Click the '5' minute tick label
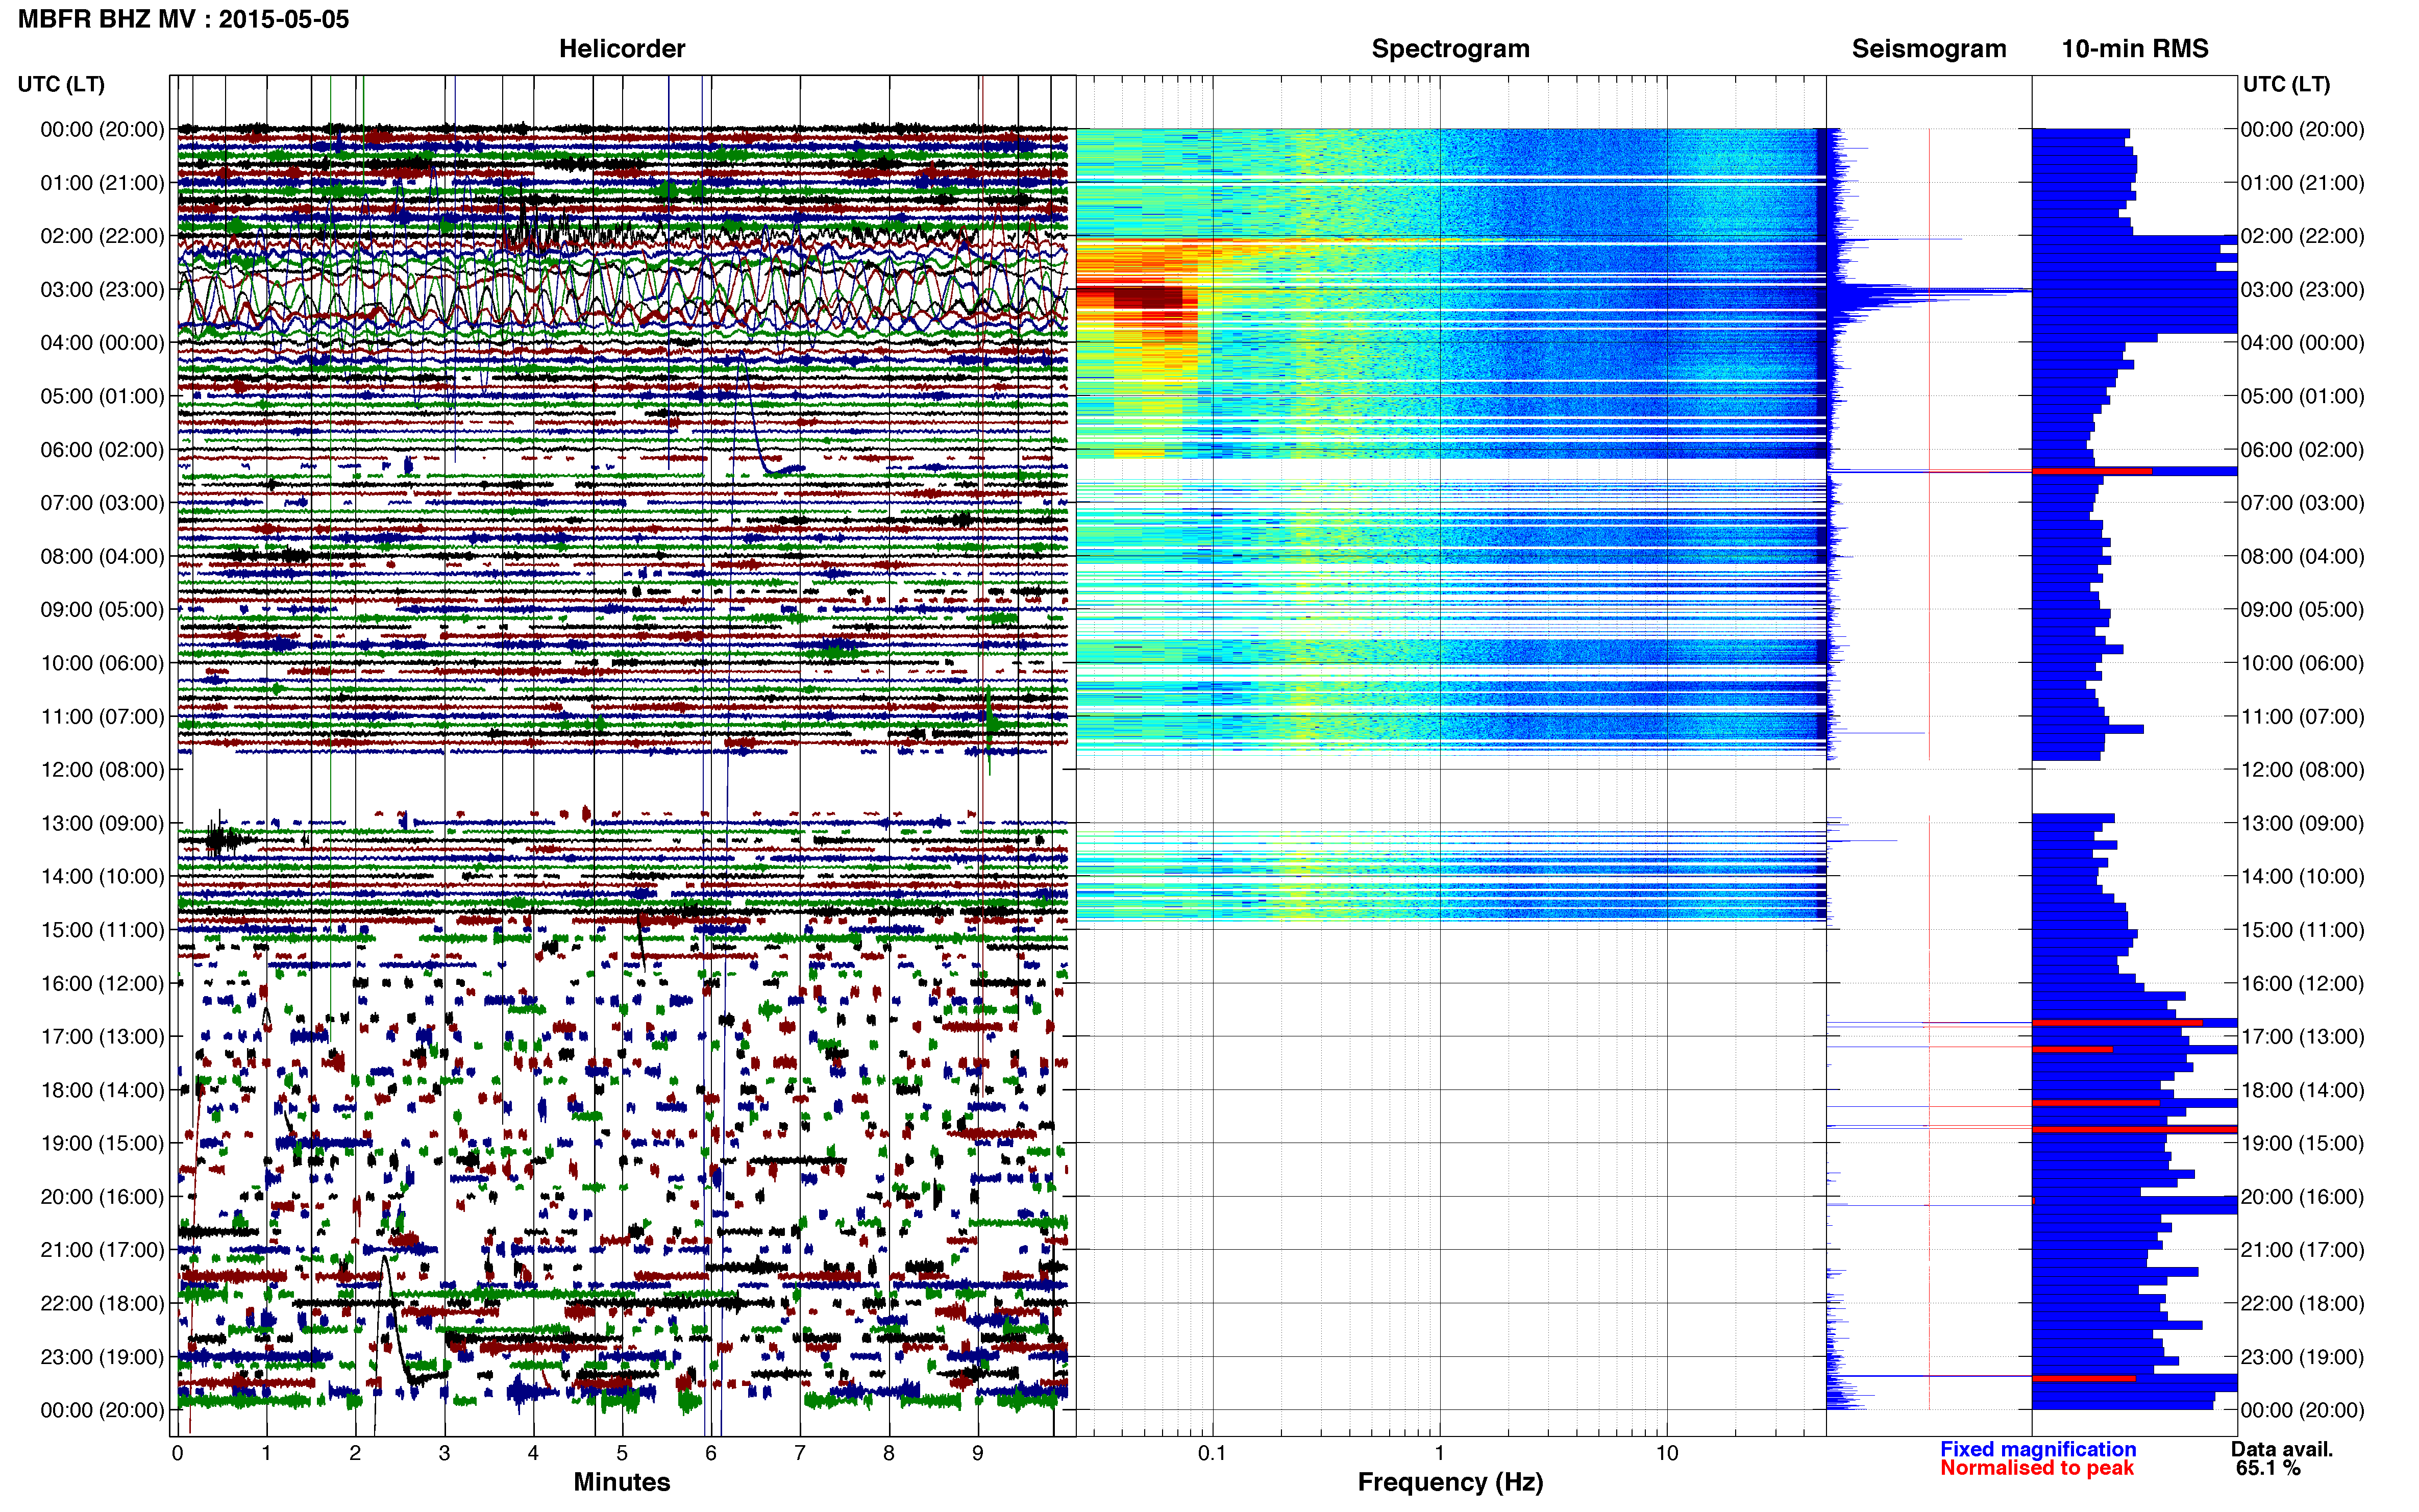 (x=622, y=1453)
